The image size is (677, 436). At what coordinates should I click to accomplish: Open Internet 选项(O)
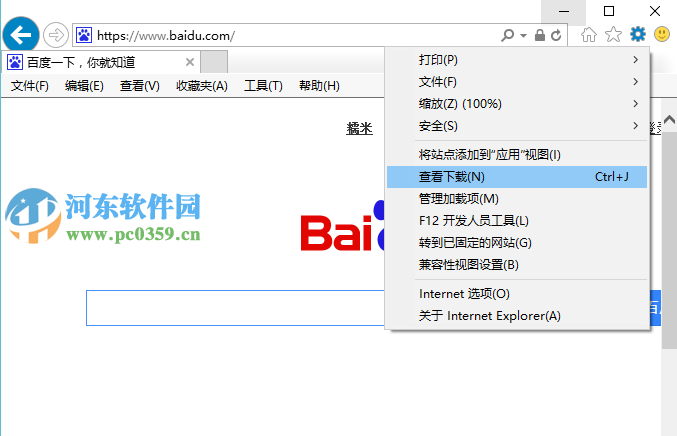point(517,294)
